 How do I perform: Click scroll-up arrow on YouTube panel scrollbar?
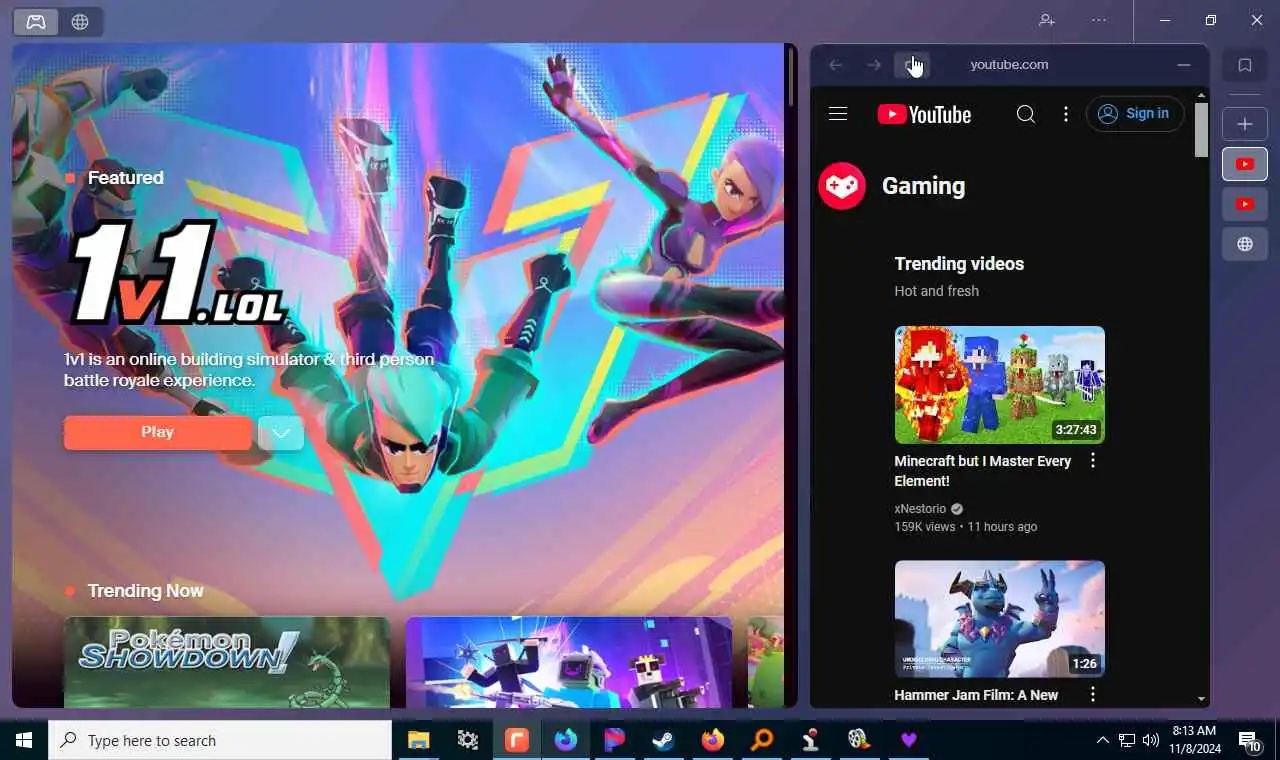[1201, 95]
